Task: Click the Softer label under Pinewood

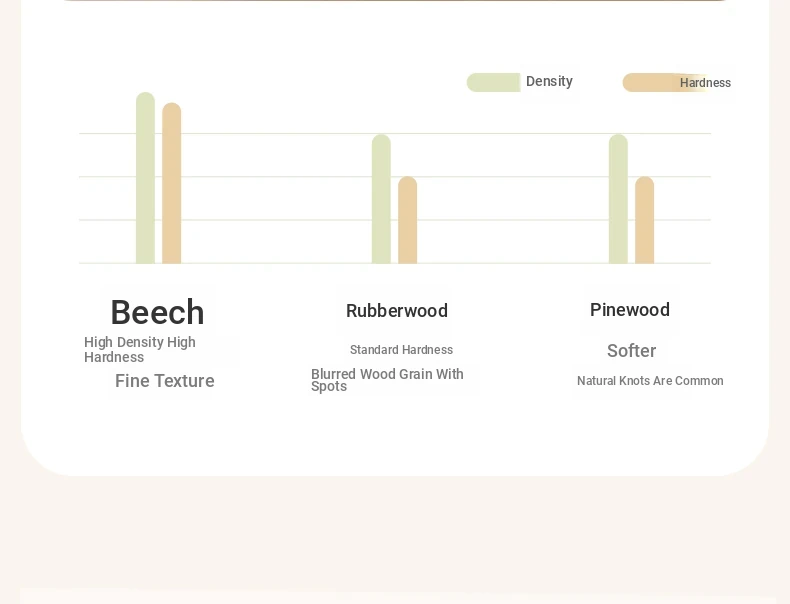Action: [x=631, y=351]
